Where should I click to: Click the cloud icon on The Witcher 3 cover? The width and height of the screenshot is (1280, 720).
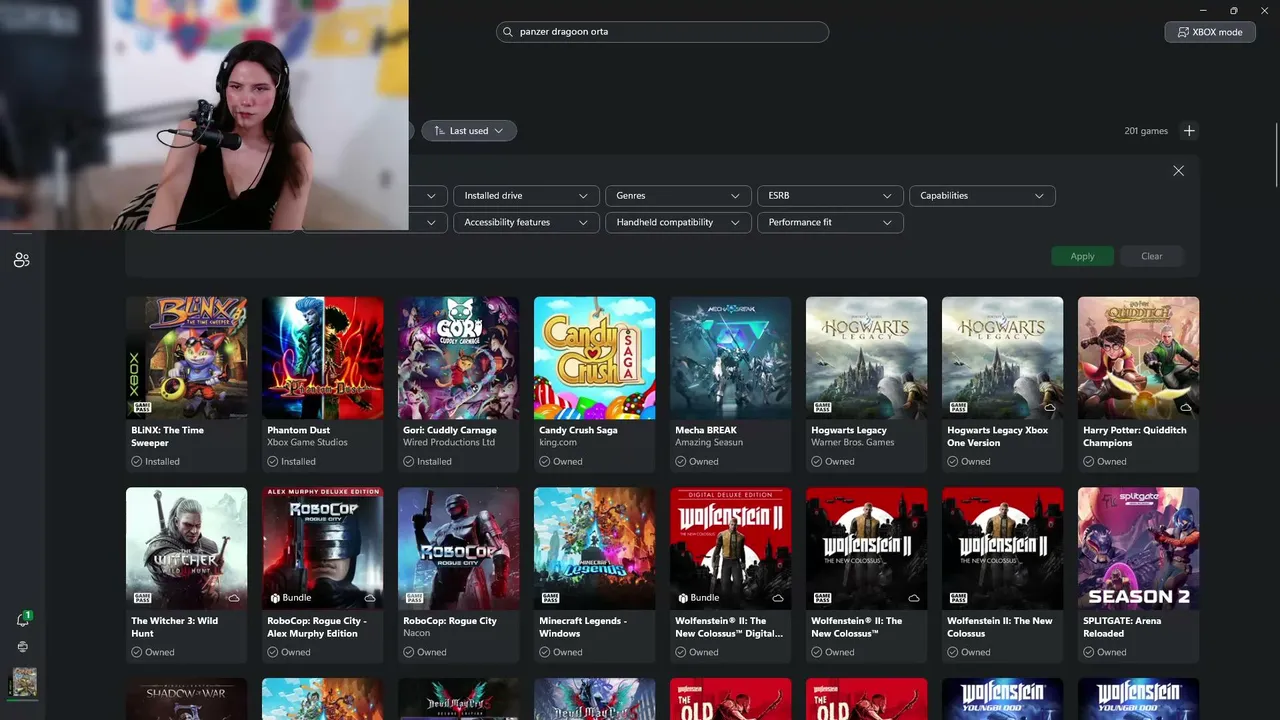click(234, 598)
